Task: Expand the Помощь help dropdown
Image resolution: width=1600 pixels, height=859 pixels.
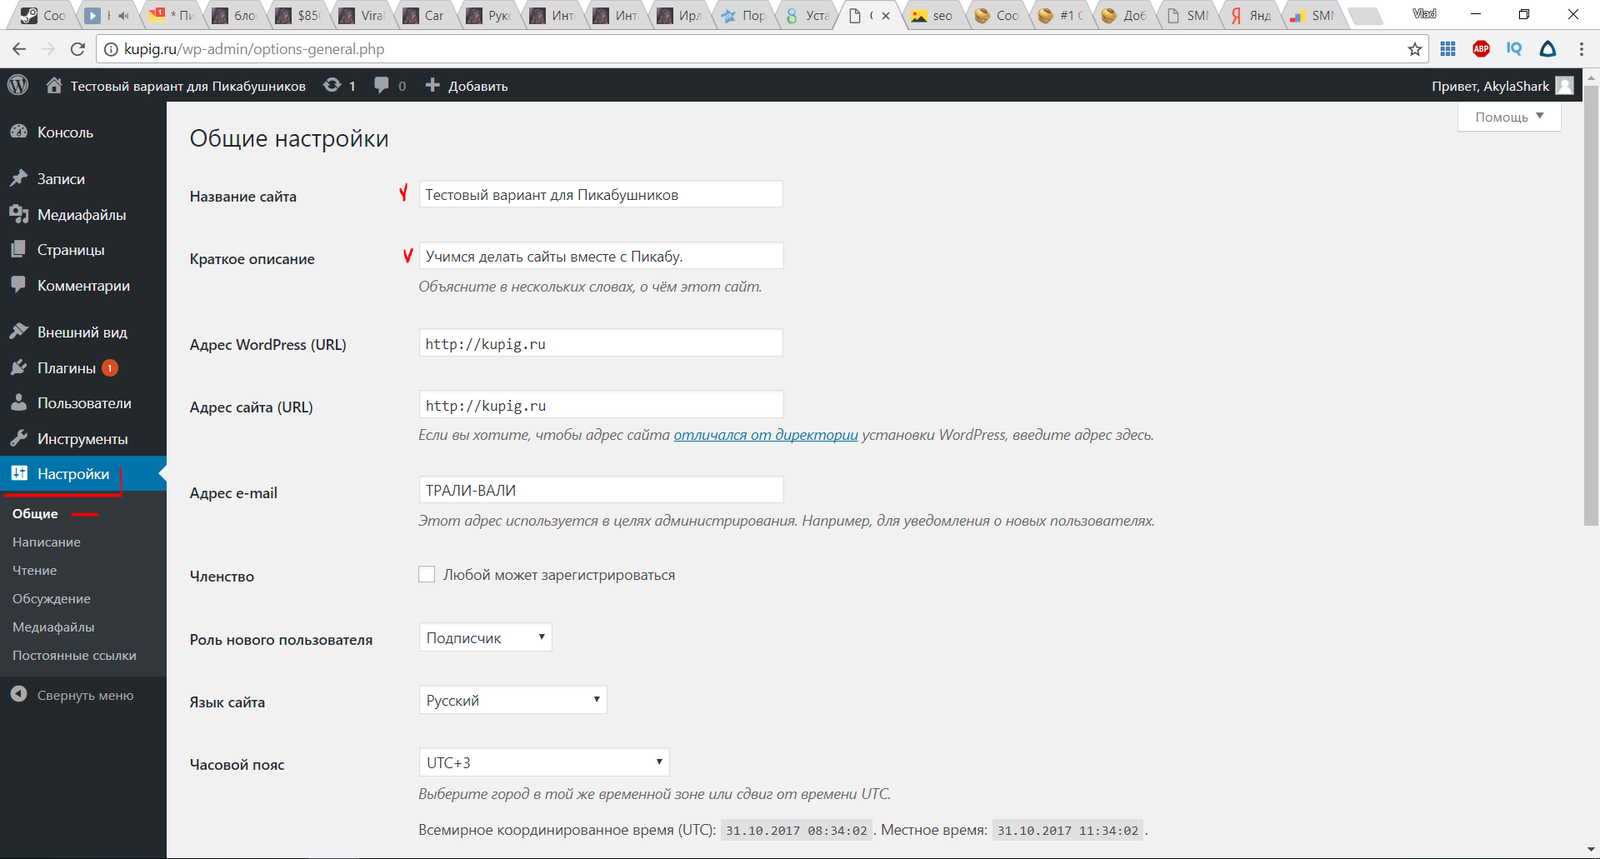Action: tap(1509, 117)
